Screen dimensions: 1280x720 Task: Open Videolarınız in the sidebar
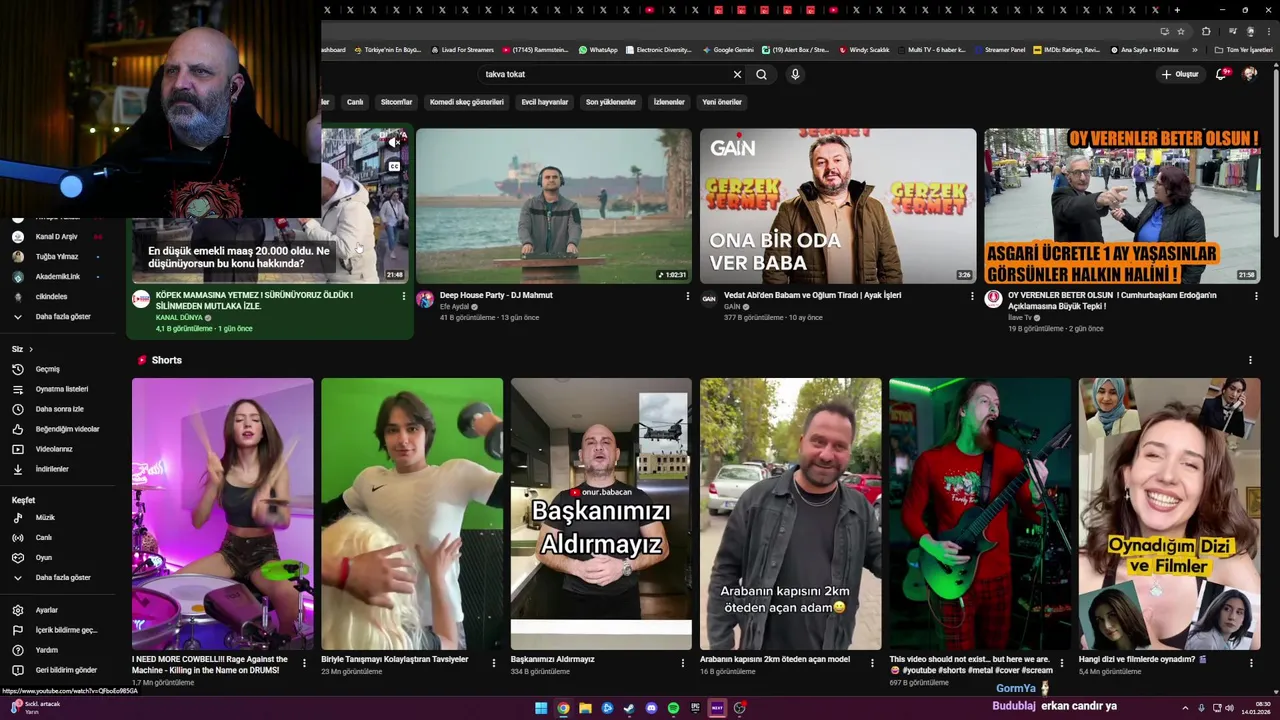pos(58,449)
